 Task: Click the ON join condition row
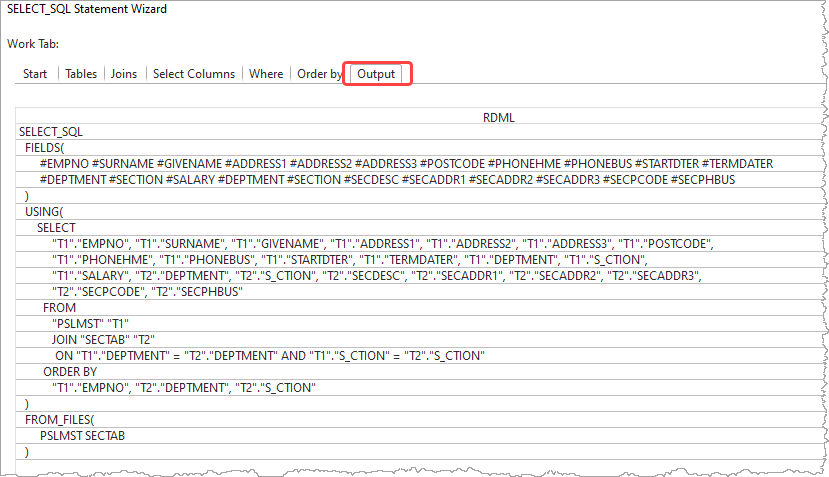422,356
